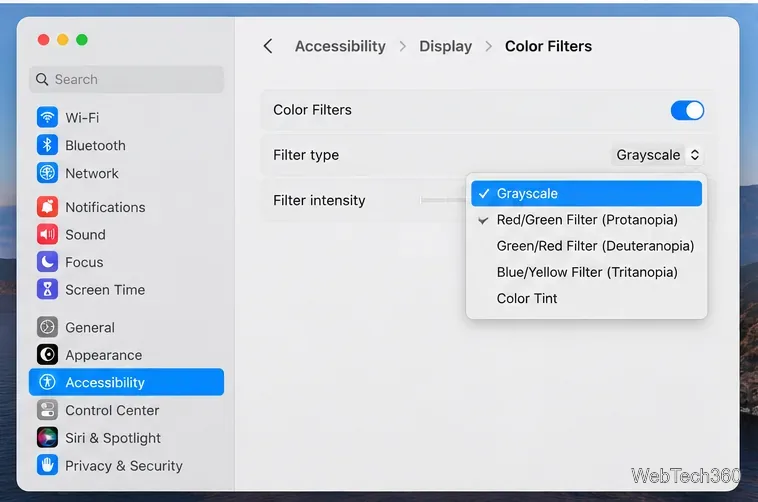758x502 pixels.
Task: Open Siri & Spotlight settings label
Action: [x=113, y=438]
